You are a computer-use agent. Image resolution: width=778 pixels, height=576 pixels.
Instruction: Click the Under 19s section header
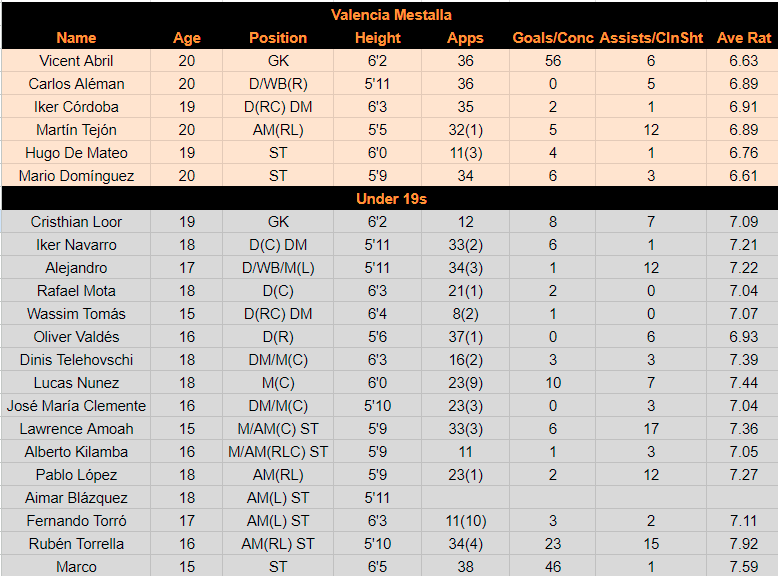coord(391,199)
